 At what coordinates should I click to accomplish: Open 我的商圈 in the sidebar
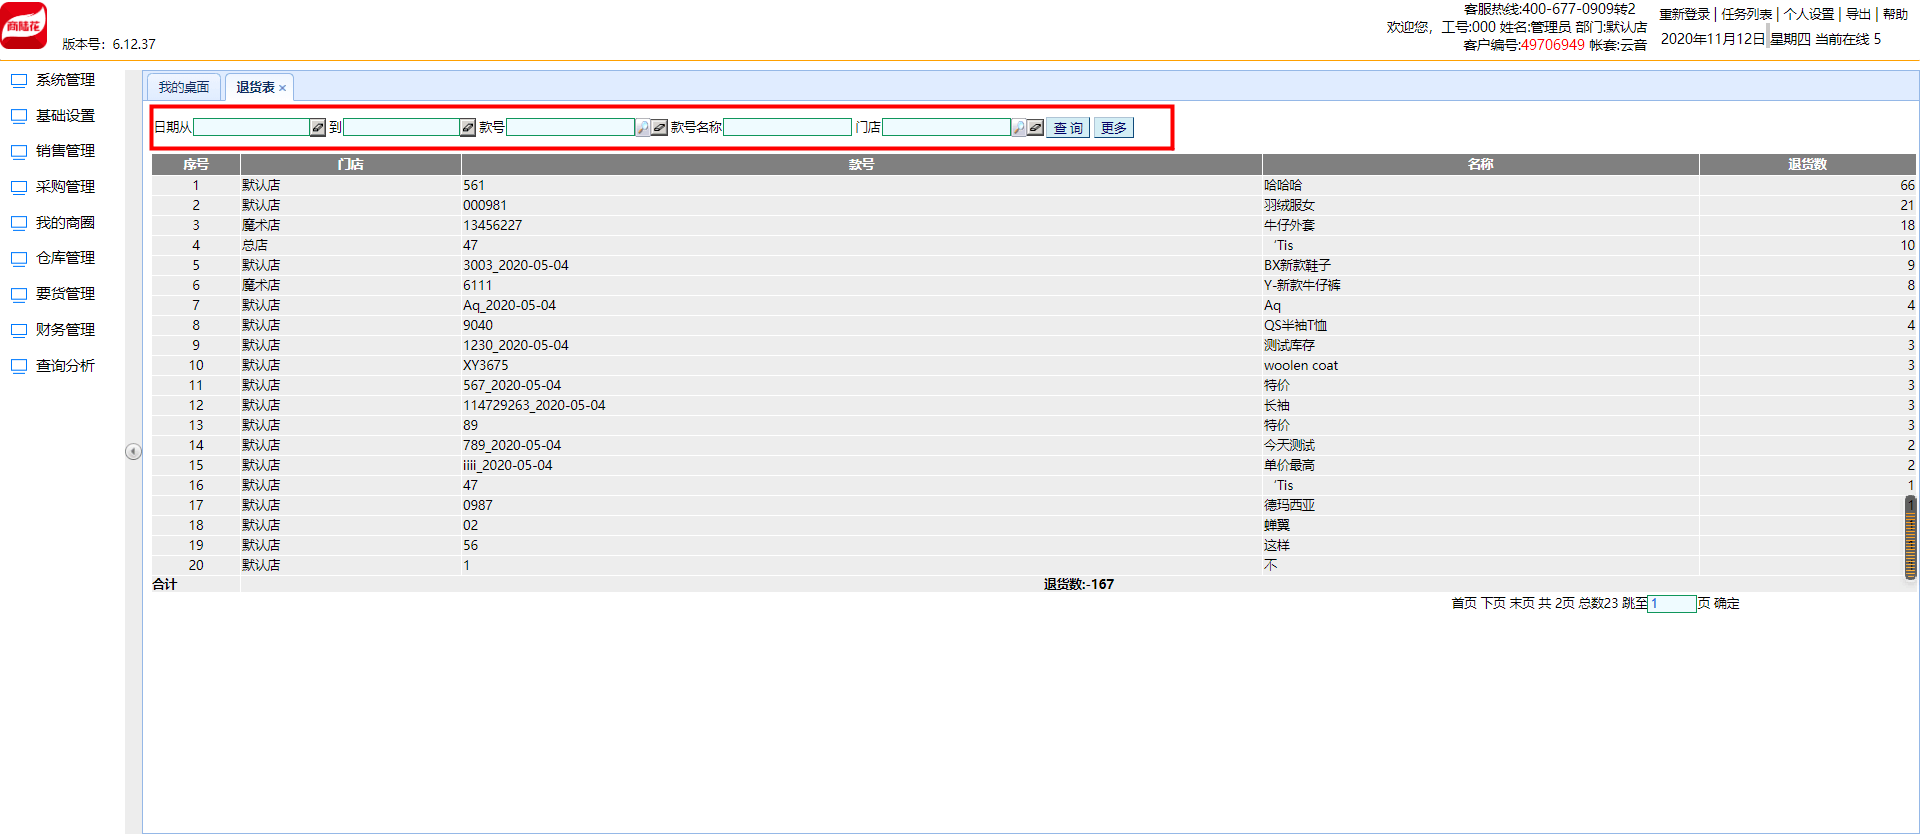(65, 223)
